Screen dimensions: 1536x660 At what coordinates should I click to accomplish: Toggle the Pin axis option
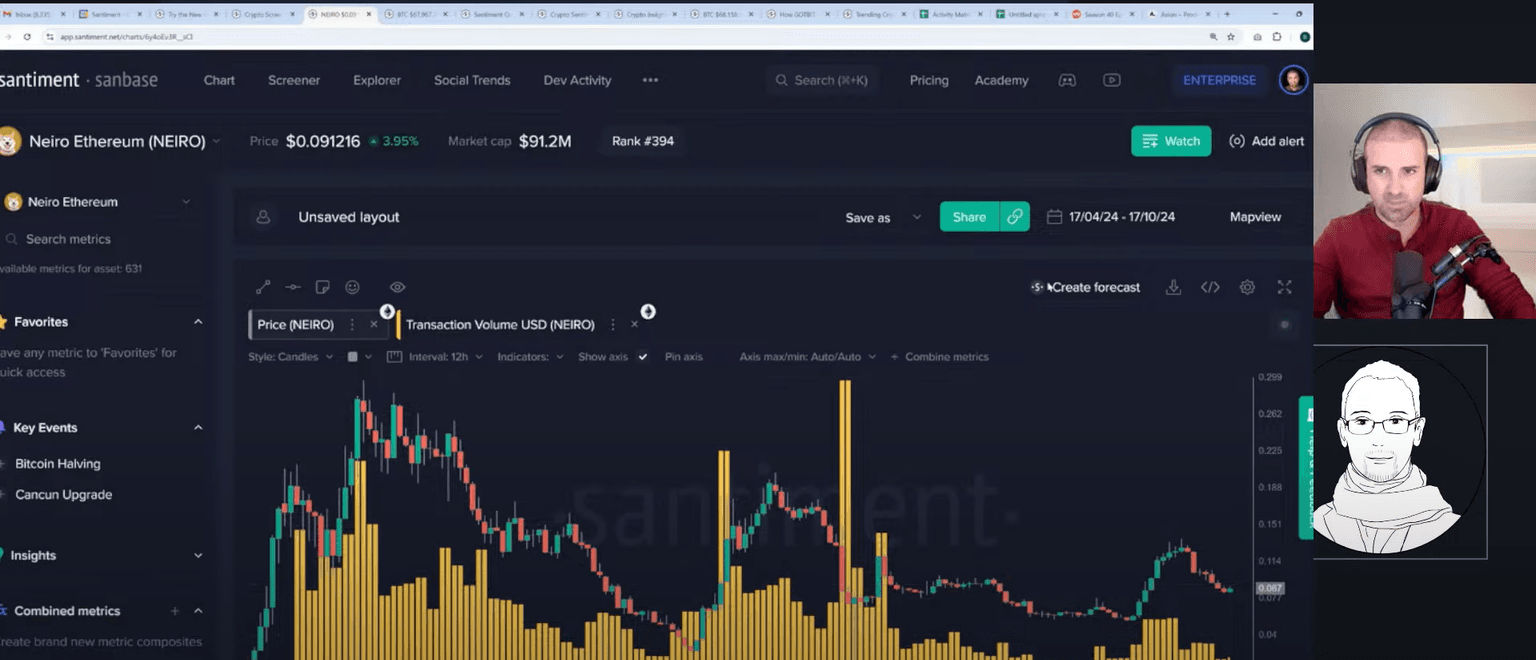(683, 357)
